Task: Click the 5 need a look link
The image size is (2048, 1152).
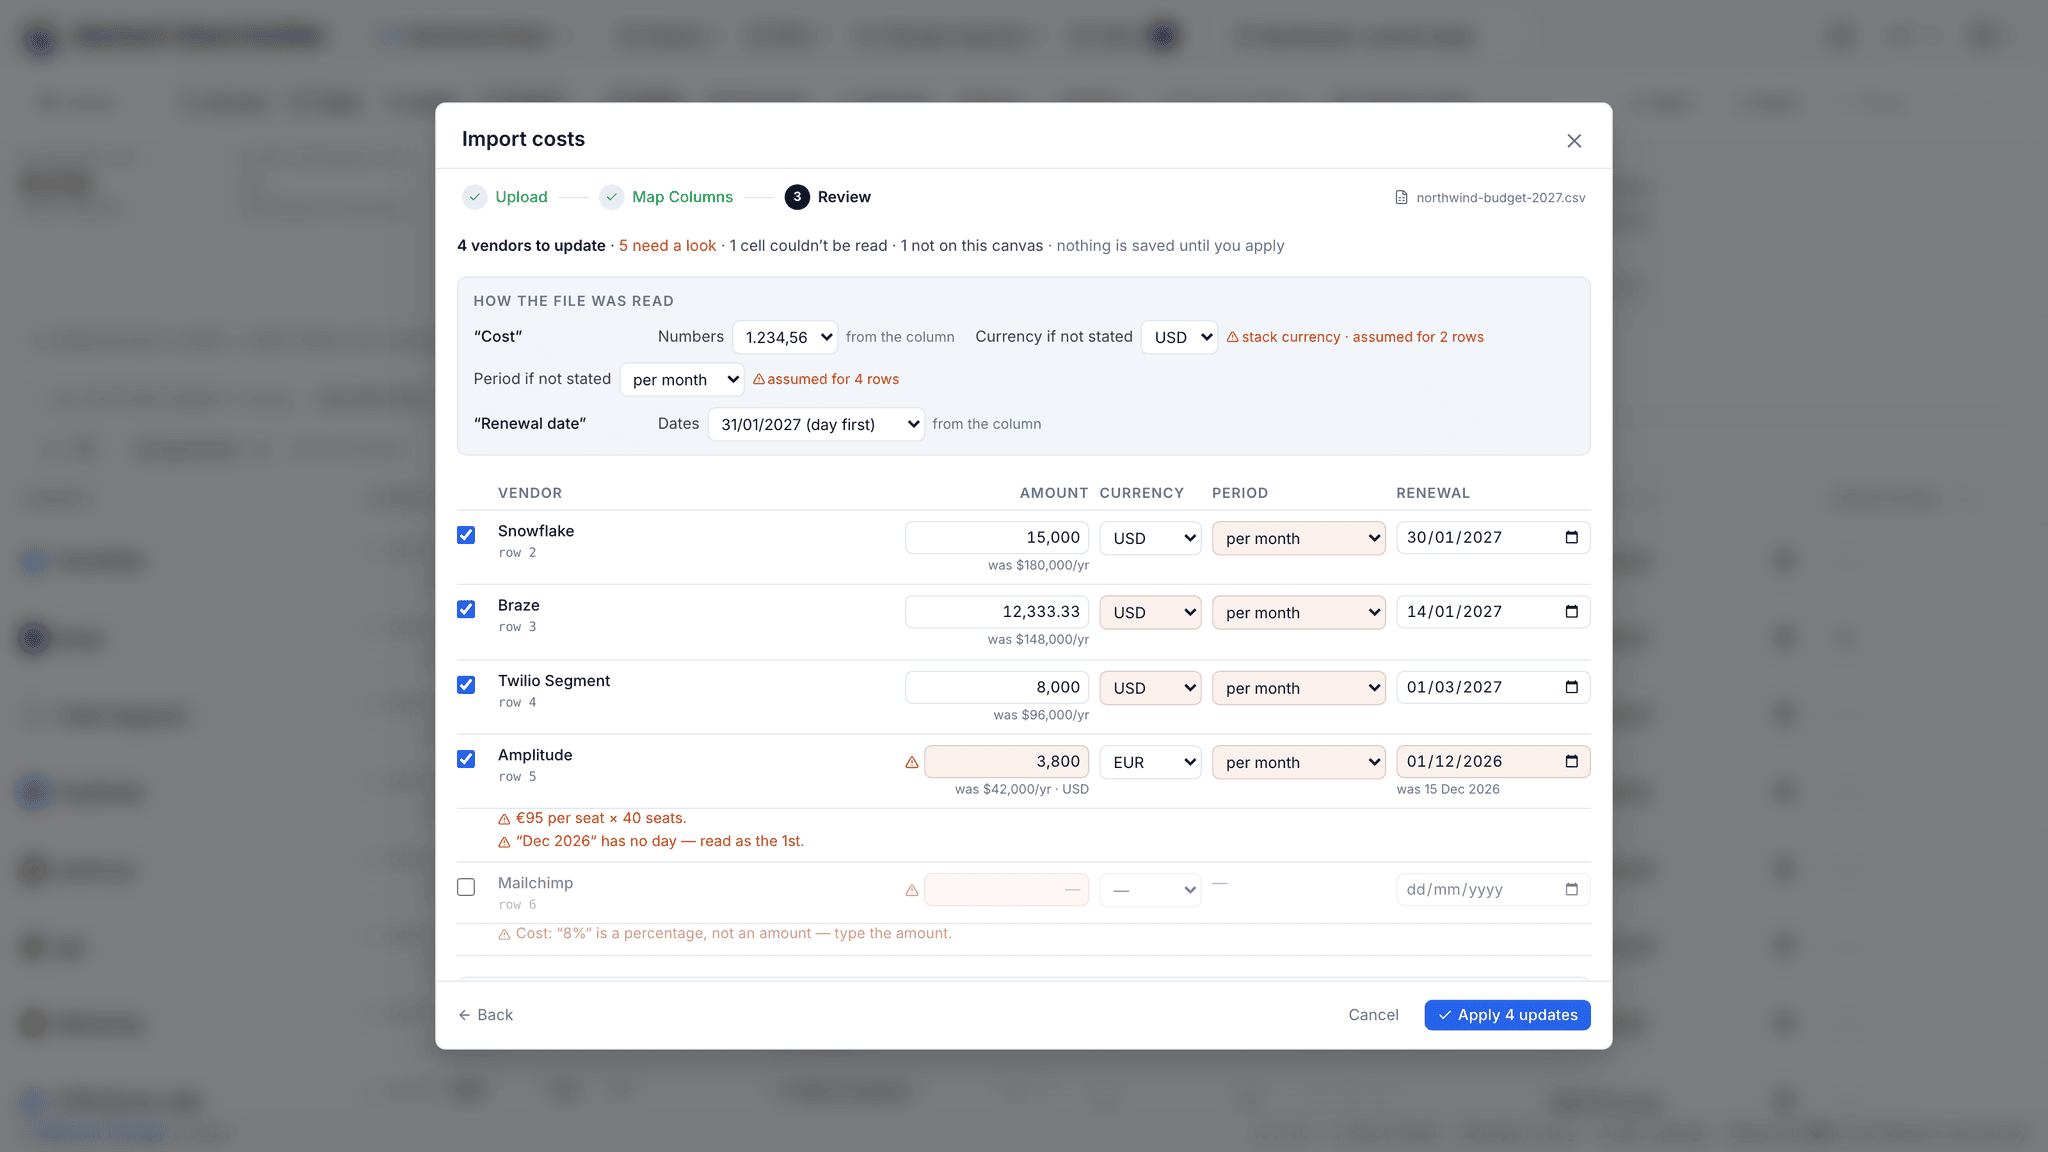Action: [667, 246]
